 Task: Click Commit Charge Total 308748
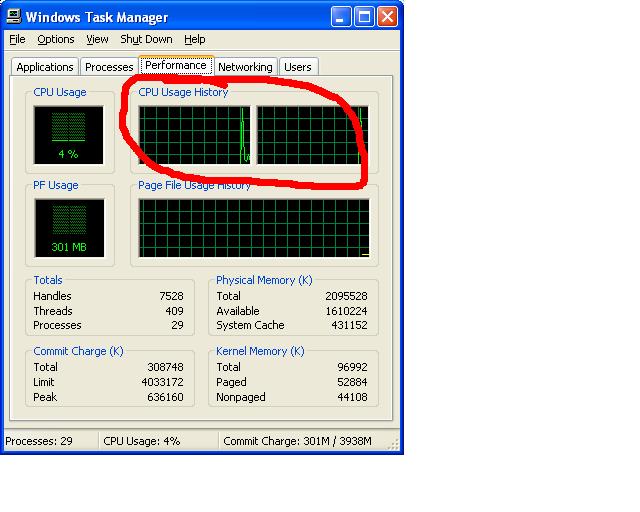[x=165, y=367]
